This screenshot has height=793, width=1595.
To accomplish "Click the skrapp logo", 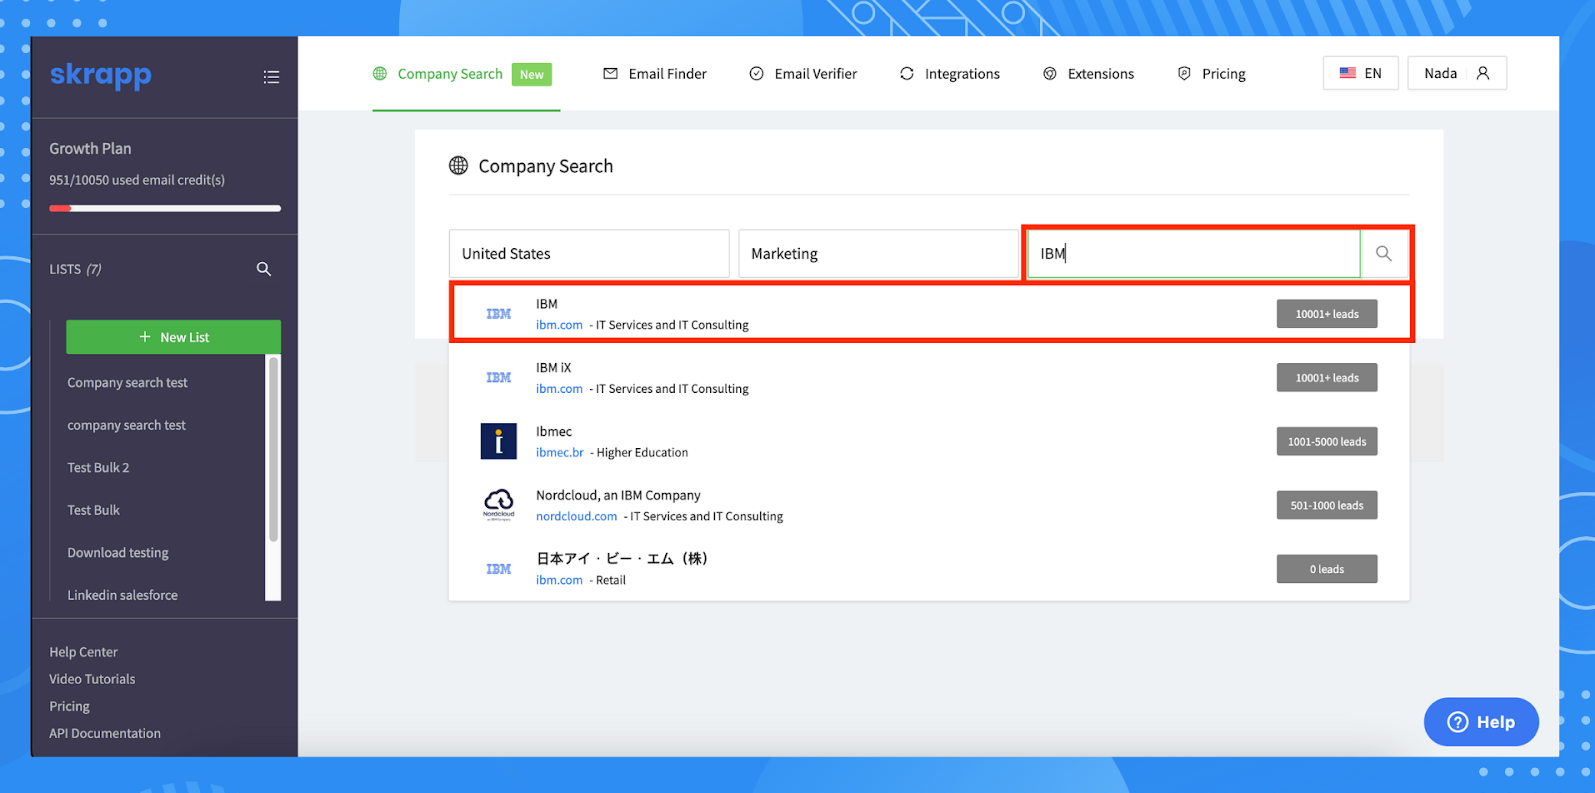I will [100, 75].
